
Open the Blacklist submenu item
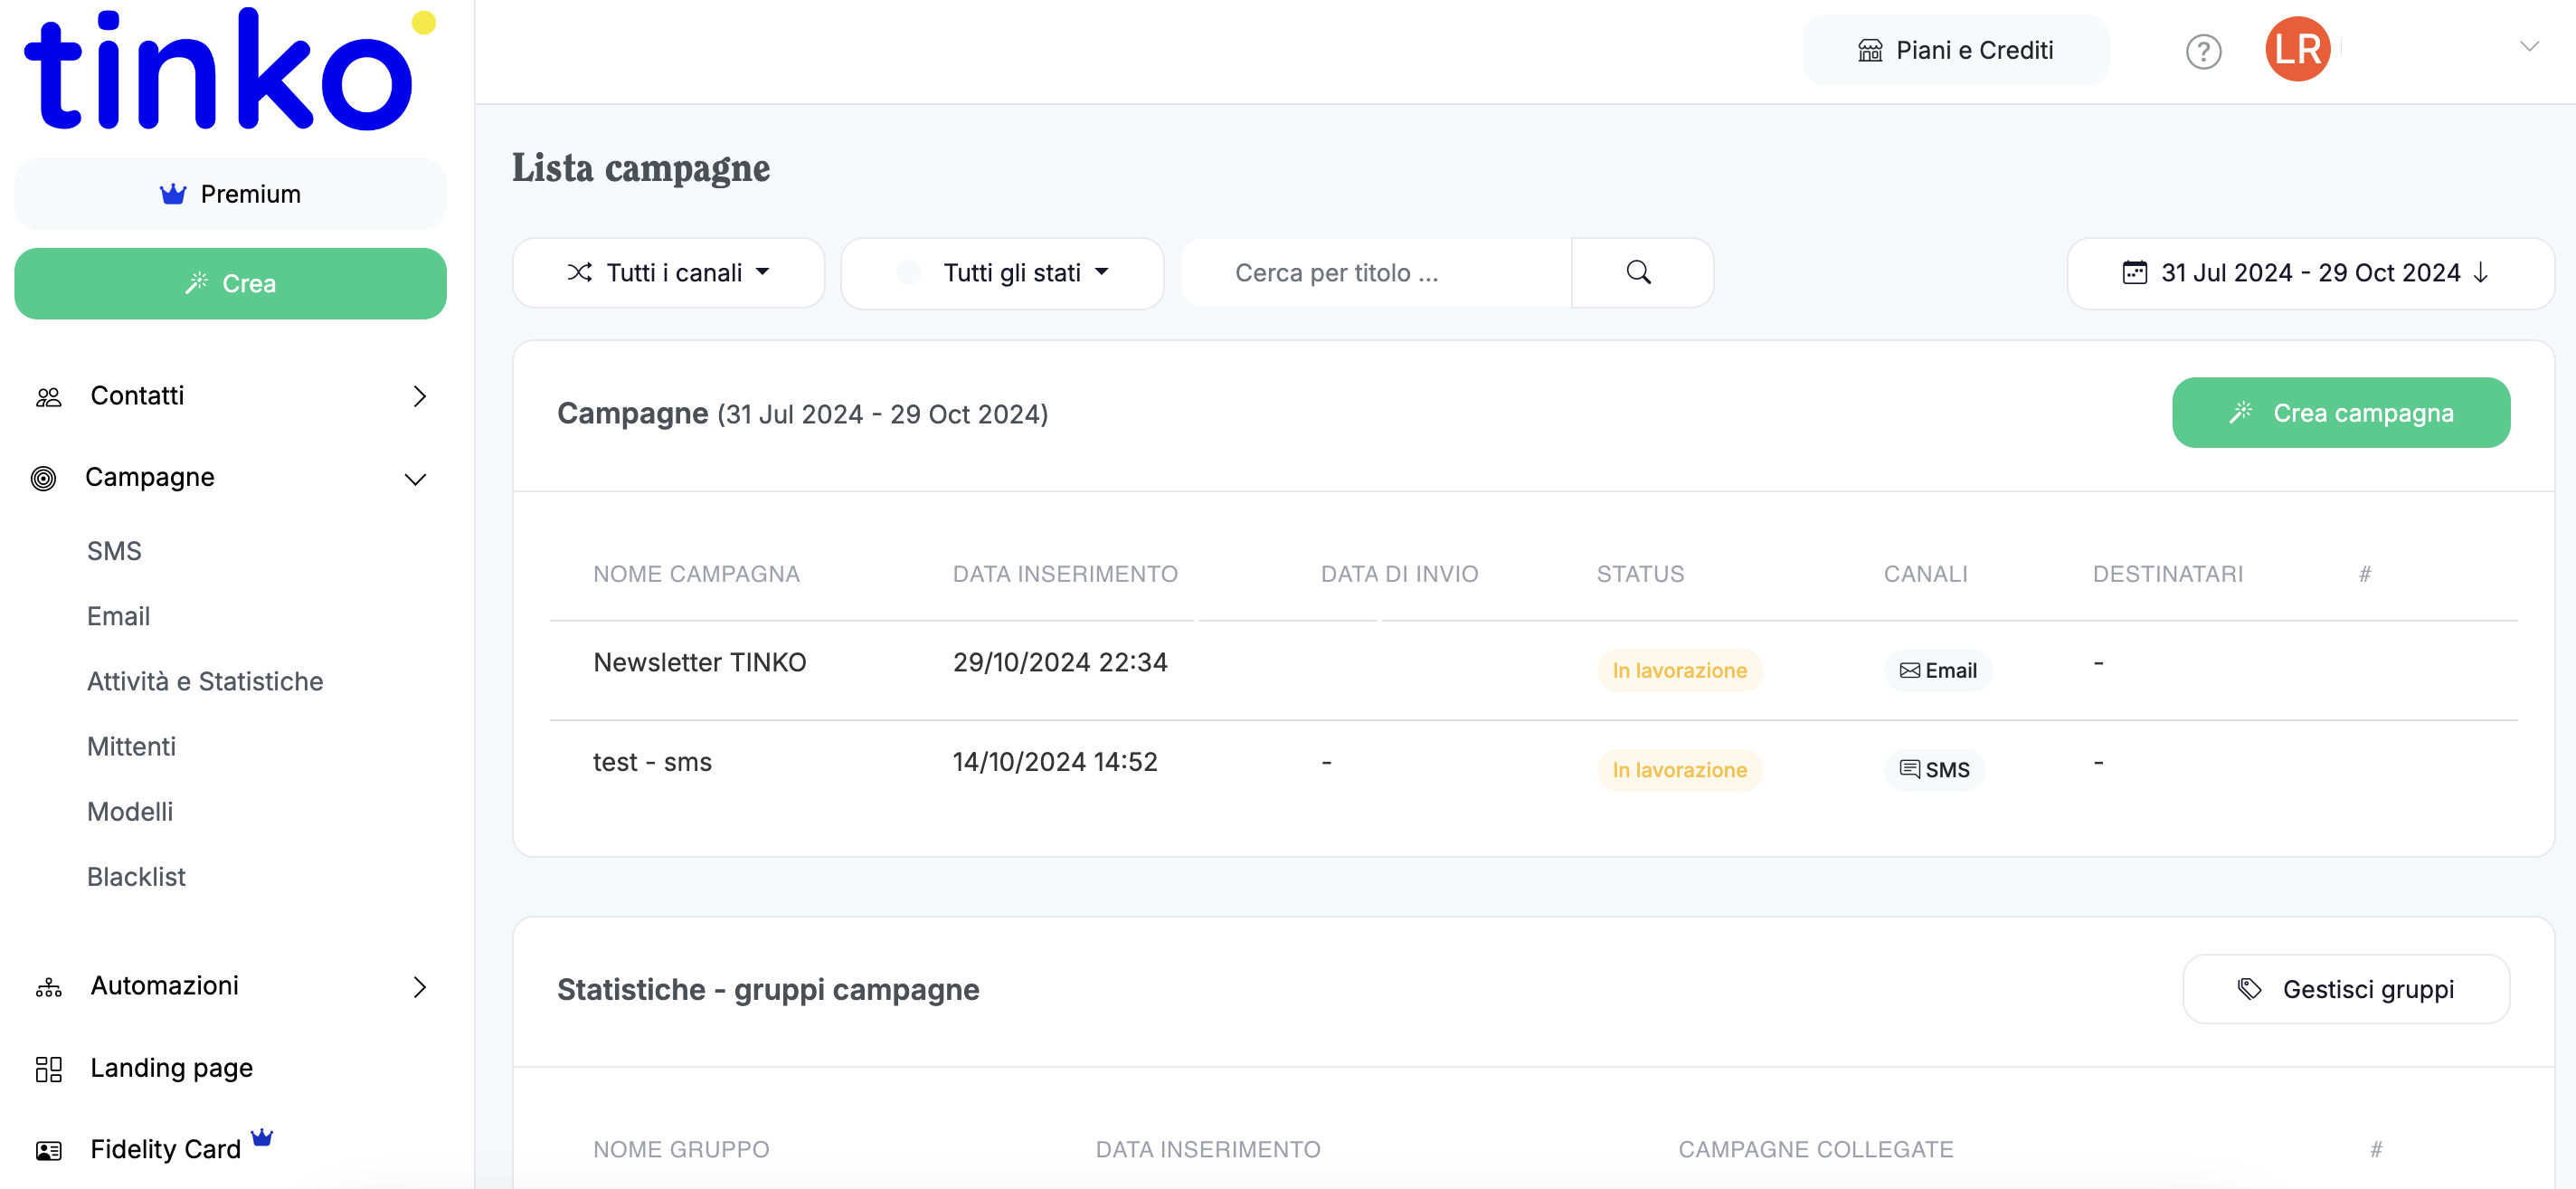136,876
